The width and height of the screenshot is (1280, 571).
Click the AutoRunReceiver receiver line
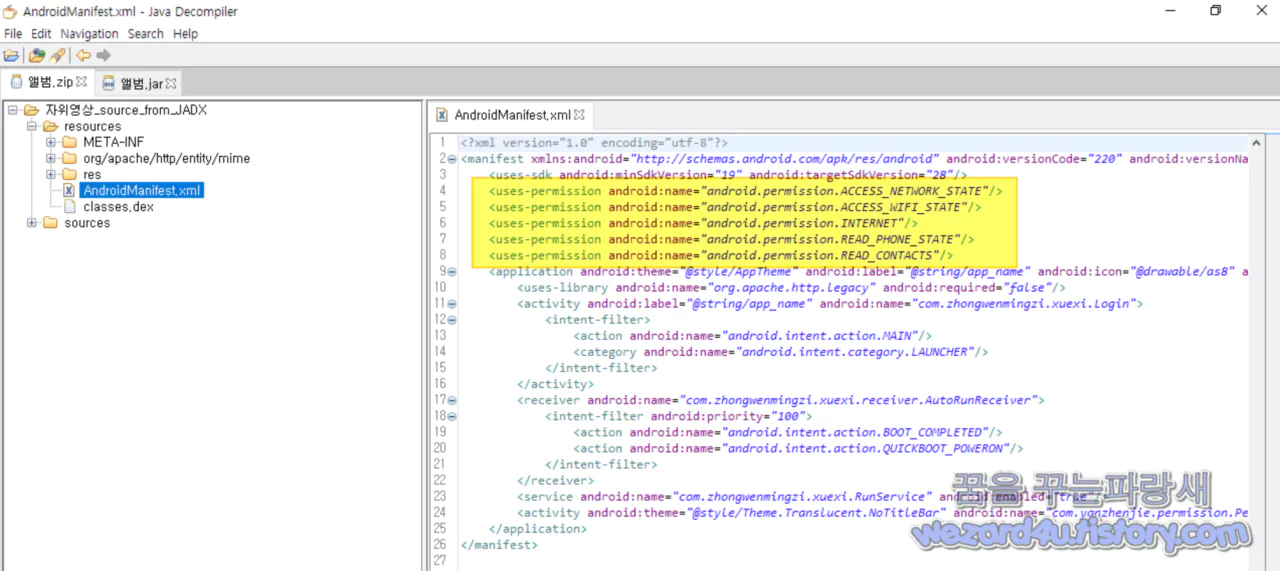coord(780,400)
